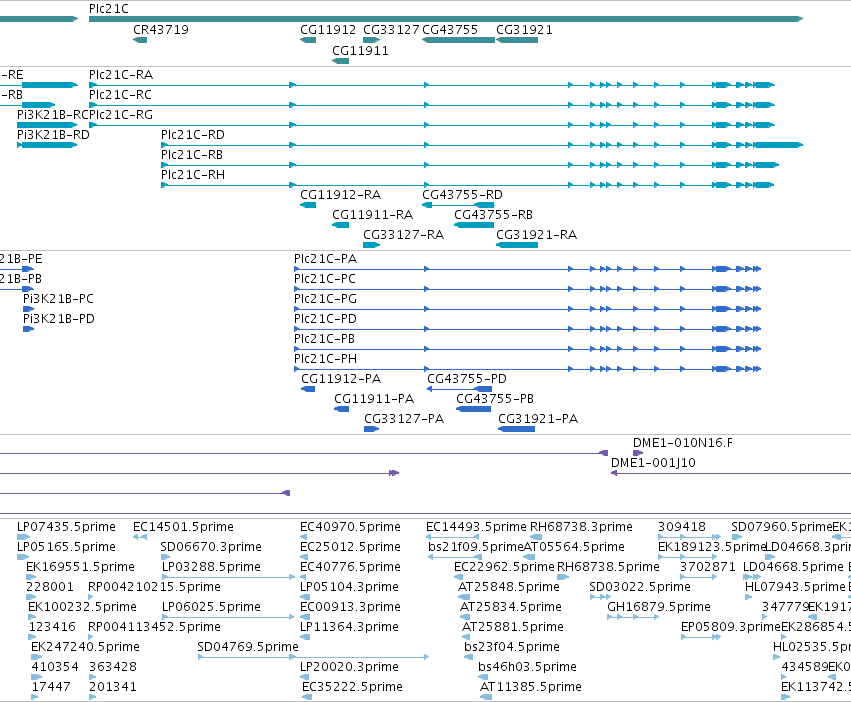Select the Plc21C-RC transcript label
The width and height of the screenshot is (851, 702).
click(x=120, y=95)
